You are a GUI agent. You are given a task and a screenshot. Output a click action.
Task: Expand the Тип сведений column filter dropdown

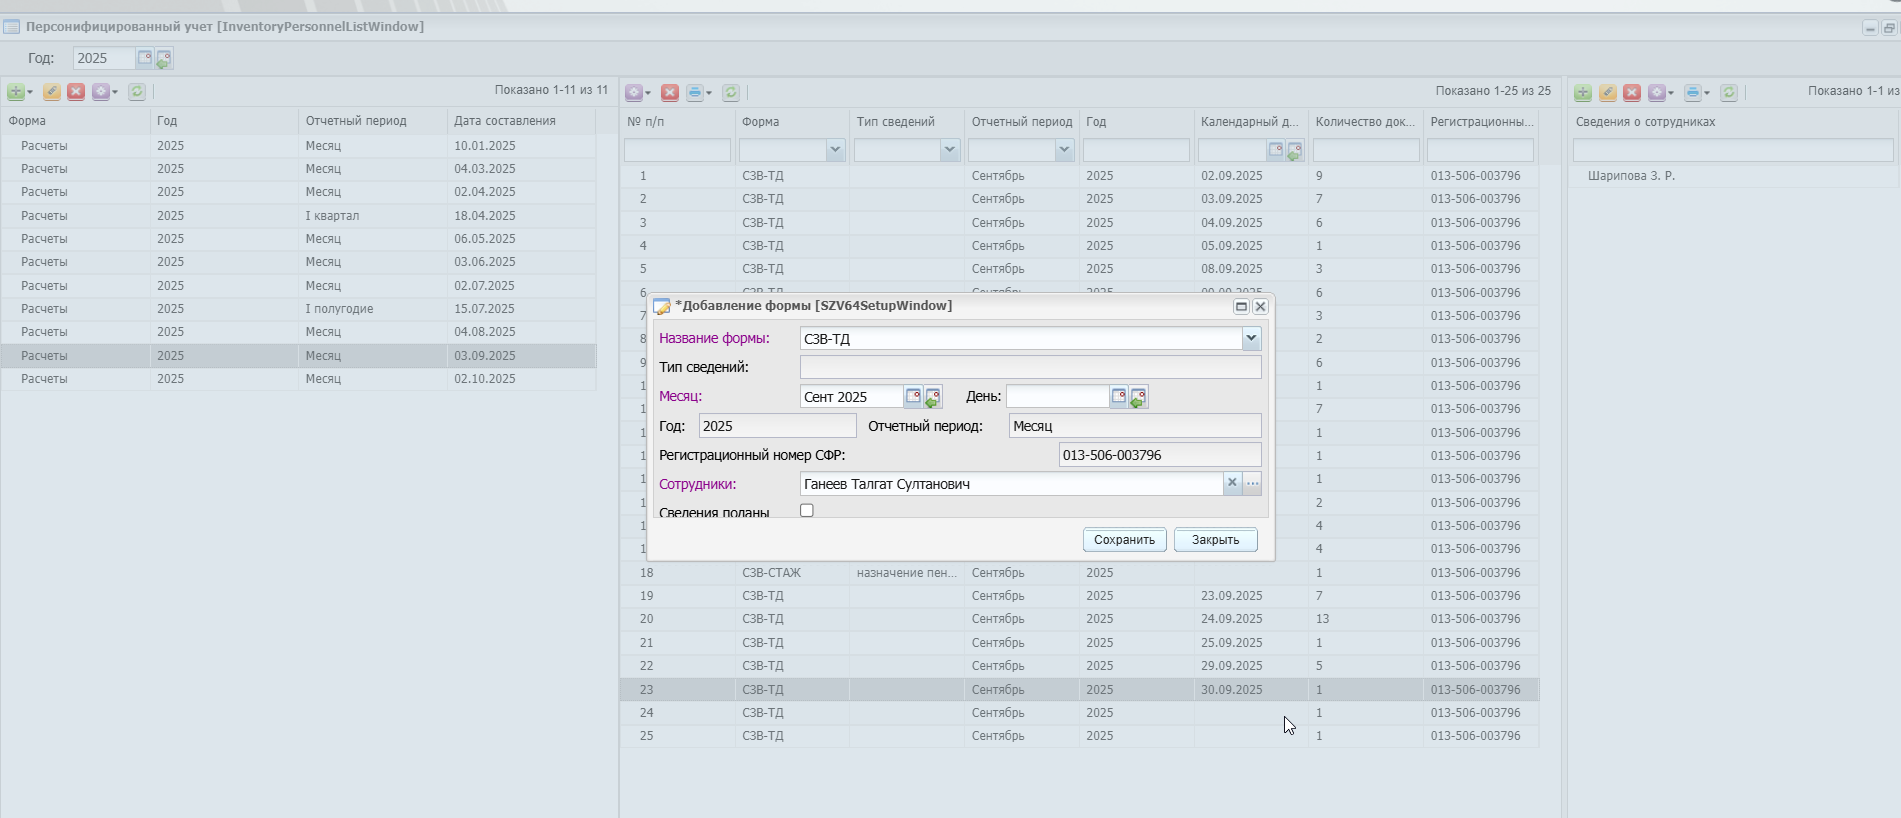click(950, 150)
